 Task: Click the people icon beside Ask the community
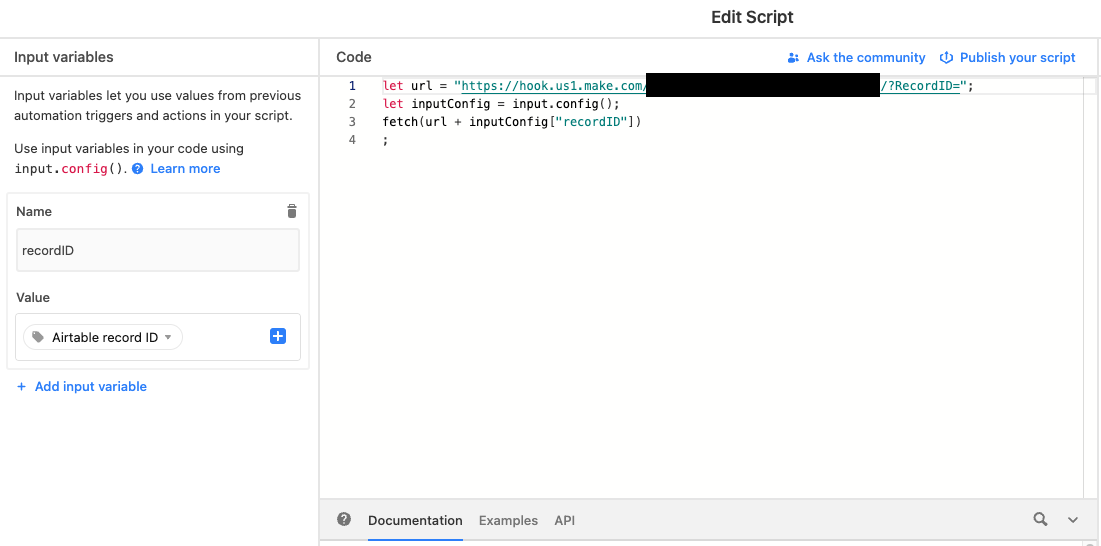(x=794, y=58)
